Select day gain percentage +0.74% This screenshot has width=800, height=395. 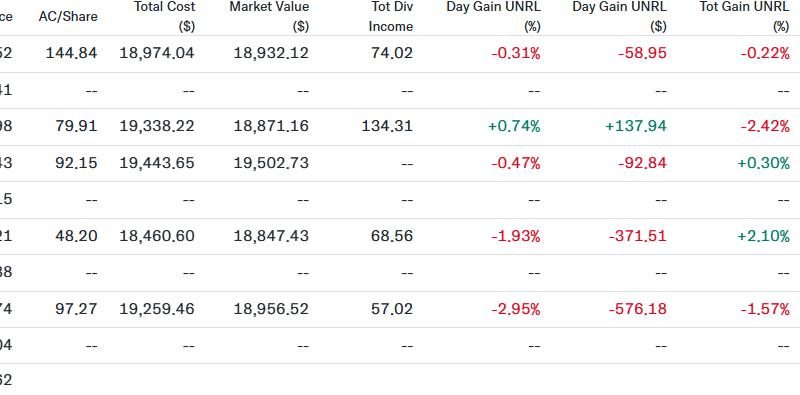pos(514,126)
